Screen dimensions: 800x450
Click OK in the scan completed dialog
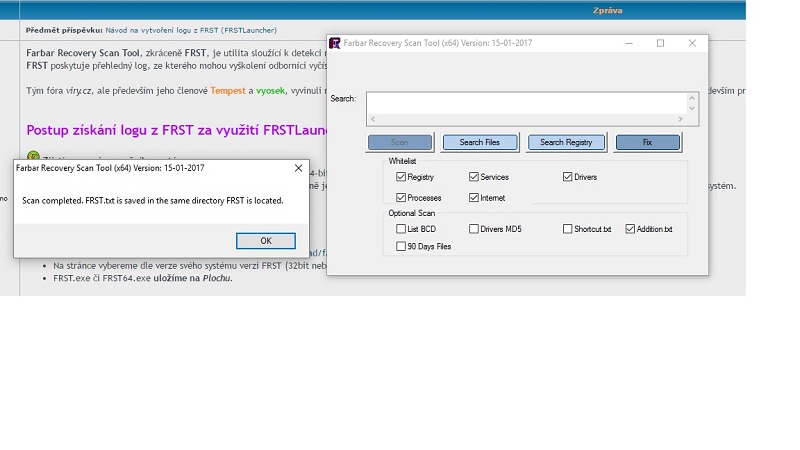tap(266, 241)
